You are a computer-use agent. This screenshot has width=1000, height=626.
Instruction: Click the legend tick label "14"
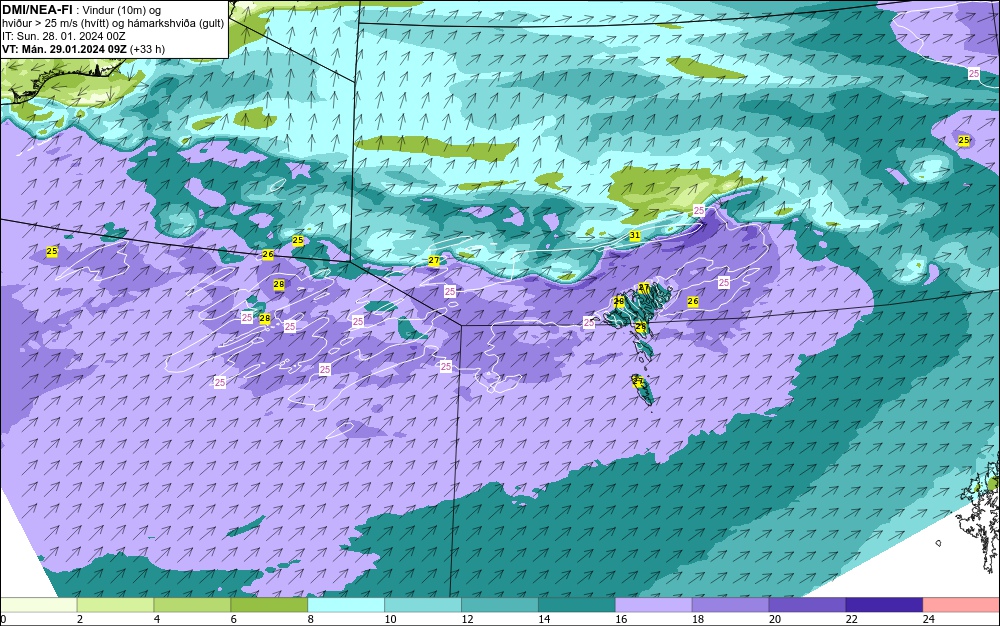pyautogui.click(x=544, y=619)
